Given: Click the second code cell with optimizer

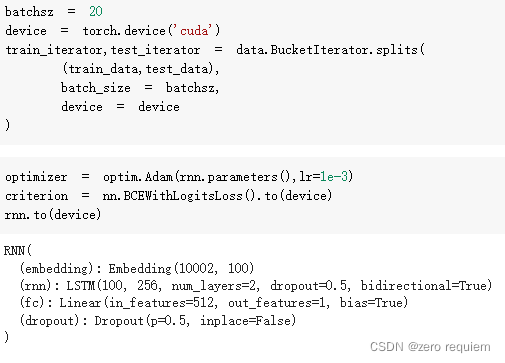Looking at the screenshot, I should [x=252, y=195].
